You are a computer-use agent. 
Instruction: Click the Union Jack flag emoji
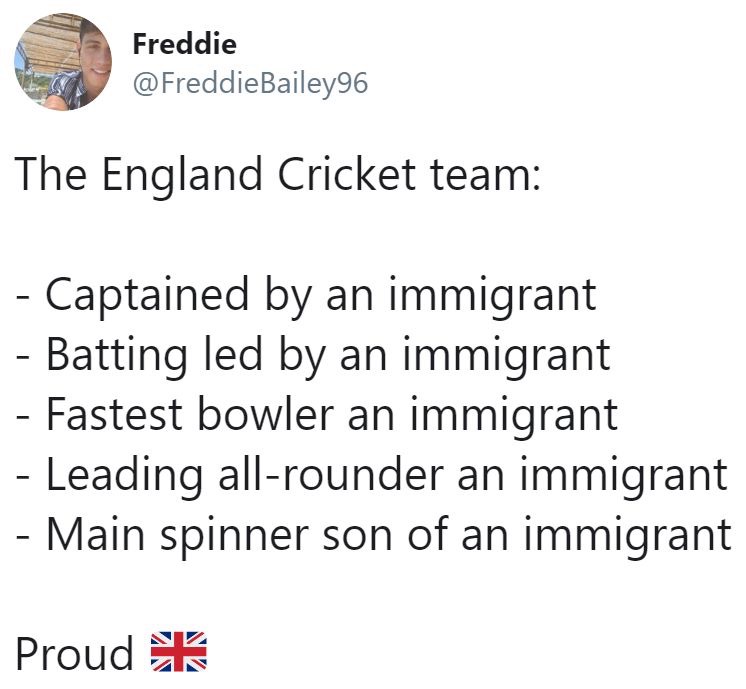coord(178,652)
